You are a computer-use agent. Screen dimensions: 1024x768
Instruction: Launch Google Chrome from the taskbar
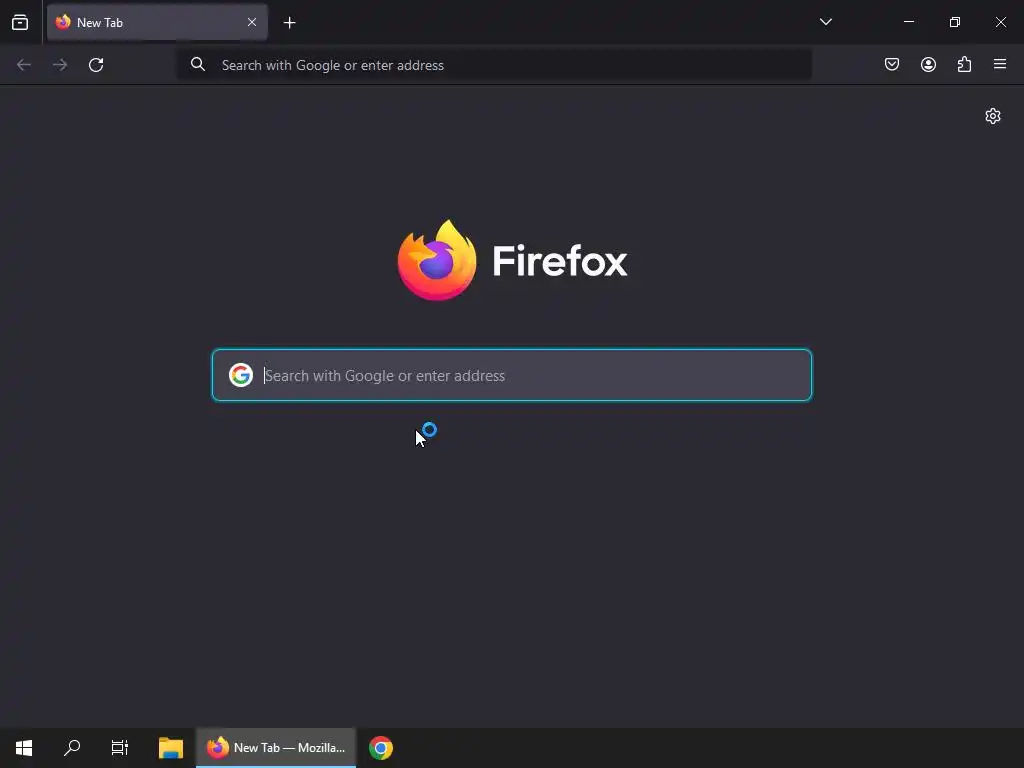[x=381, y=748]
